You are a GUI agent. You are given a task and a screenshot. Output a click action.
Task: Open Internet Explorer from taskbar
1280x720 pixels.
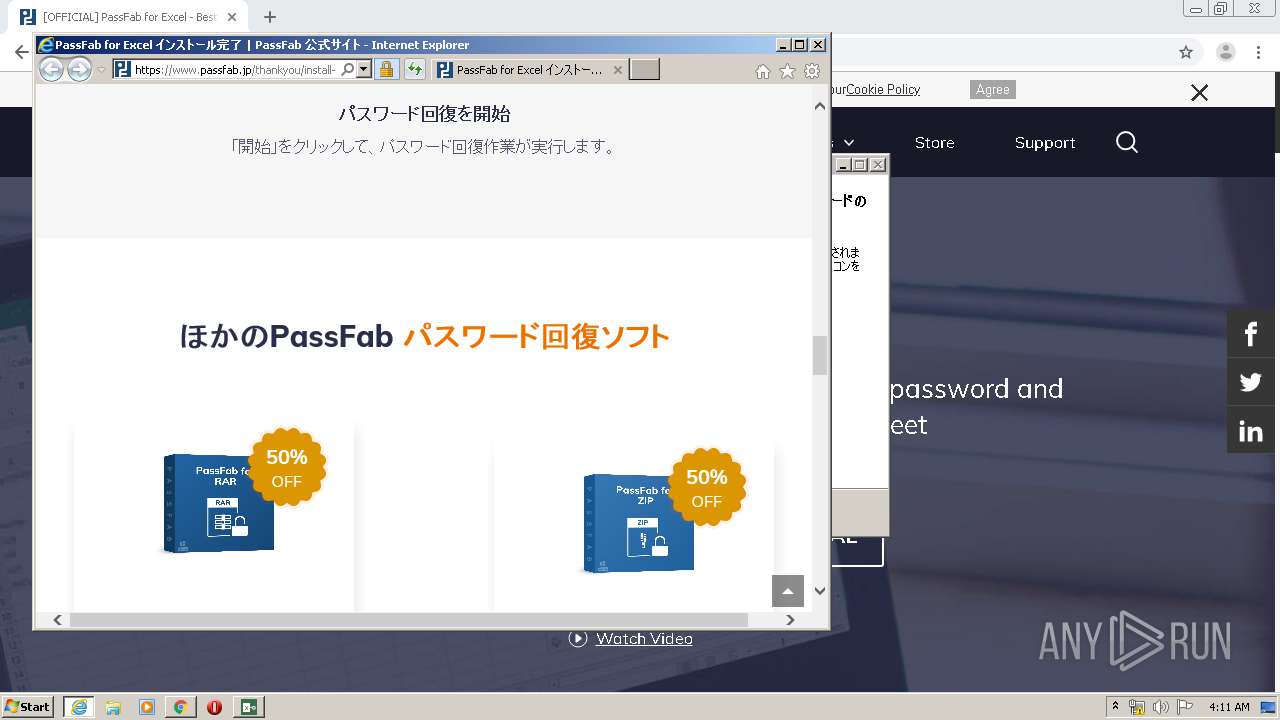pyautogui.click(x=78, y=707)
